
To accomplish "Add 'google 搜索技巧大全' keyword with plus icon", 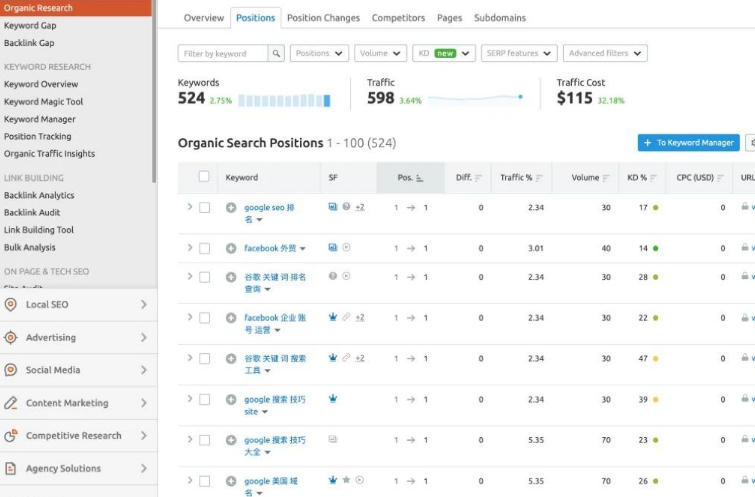I will (x=231, y=440).
